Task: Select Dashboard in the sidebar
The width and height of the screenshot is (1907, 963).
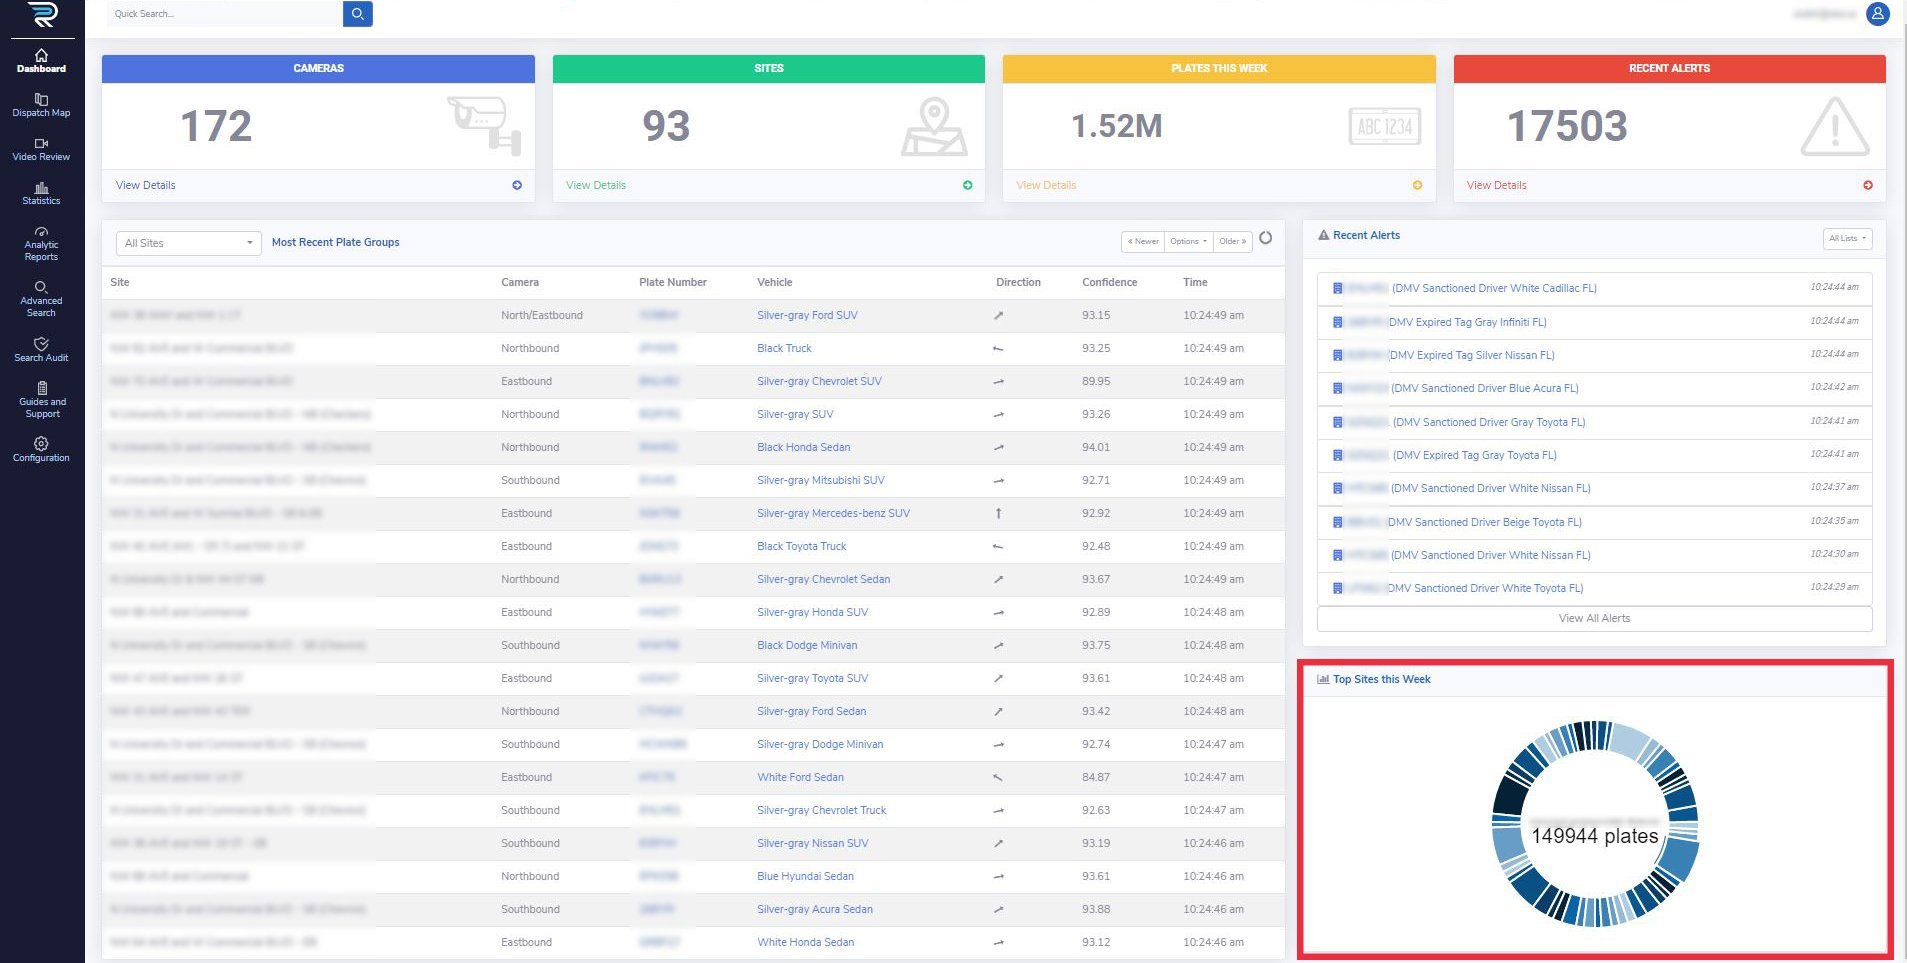Action: point(41,61)
